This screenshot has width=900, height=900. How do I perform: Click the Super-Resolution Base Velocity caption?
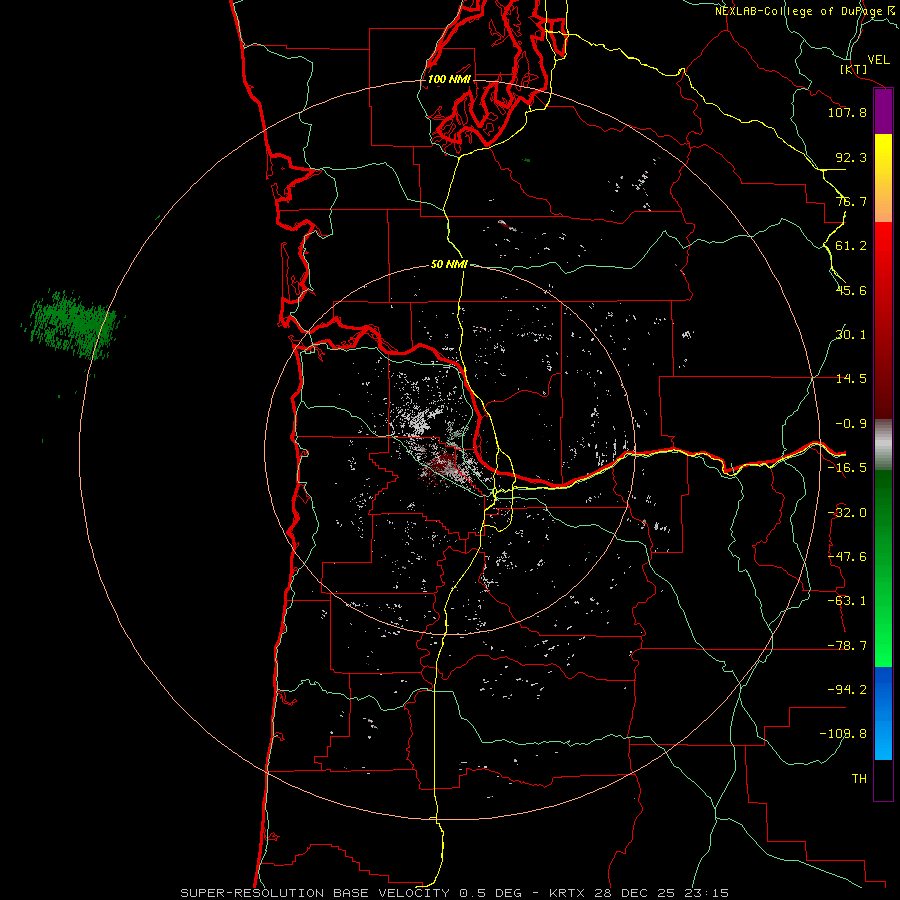coord(455,893)
